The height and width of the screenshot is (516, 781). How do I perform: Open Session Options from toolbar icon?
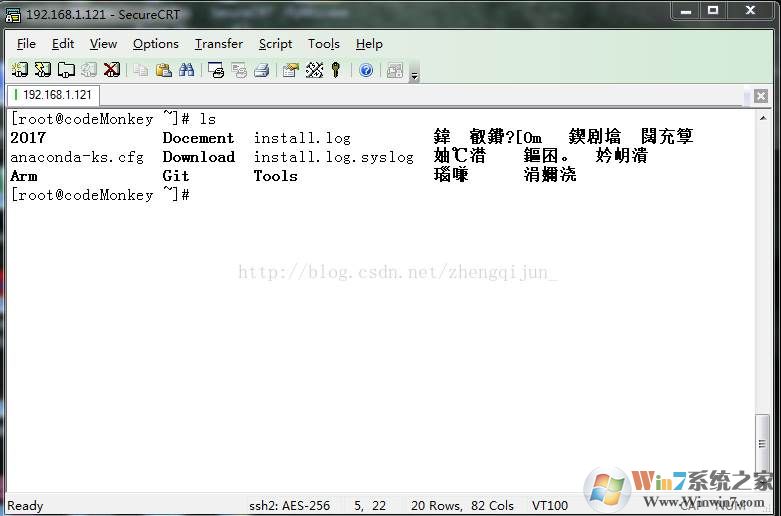click(291, 70)
